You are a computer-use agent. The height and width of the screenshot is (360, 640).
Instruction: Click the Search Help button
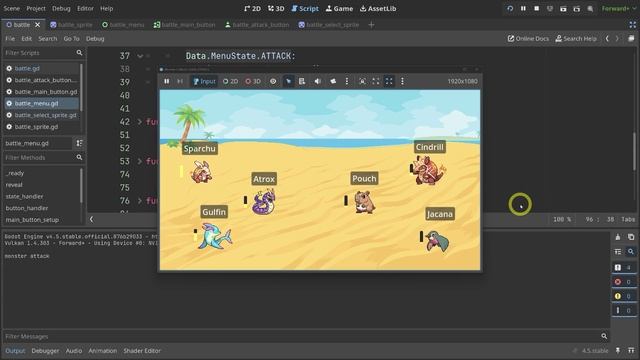tap(576, 38)
